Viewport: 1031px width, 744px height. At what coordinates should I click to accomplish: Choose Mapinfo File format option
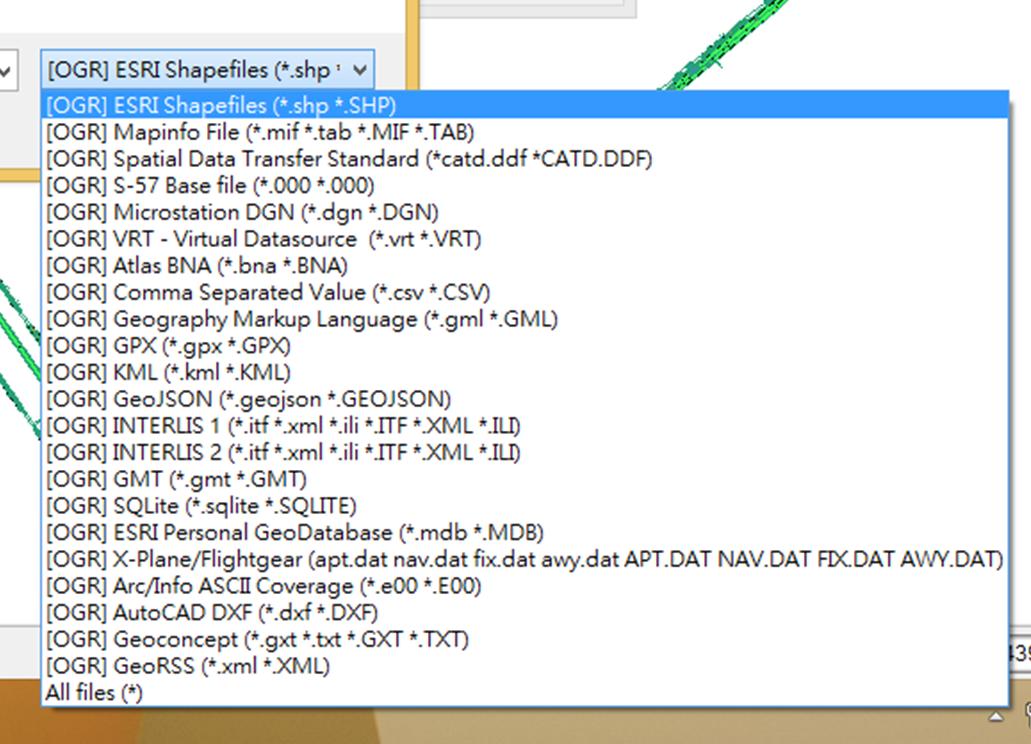[x=525, y=132]
